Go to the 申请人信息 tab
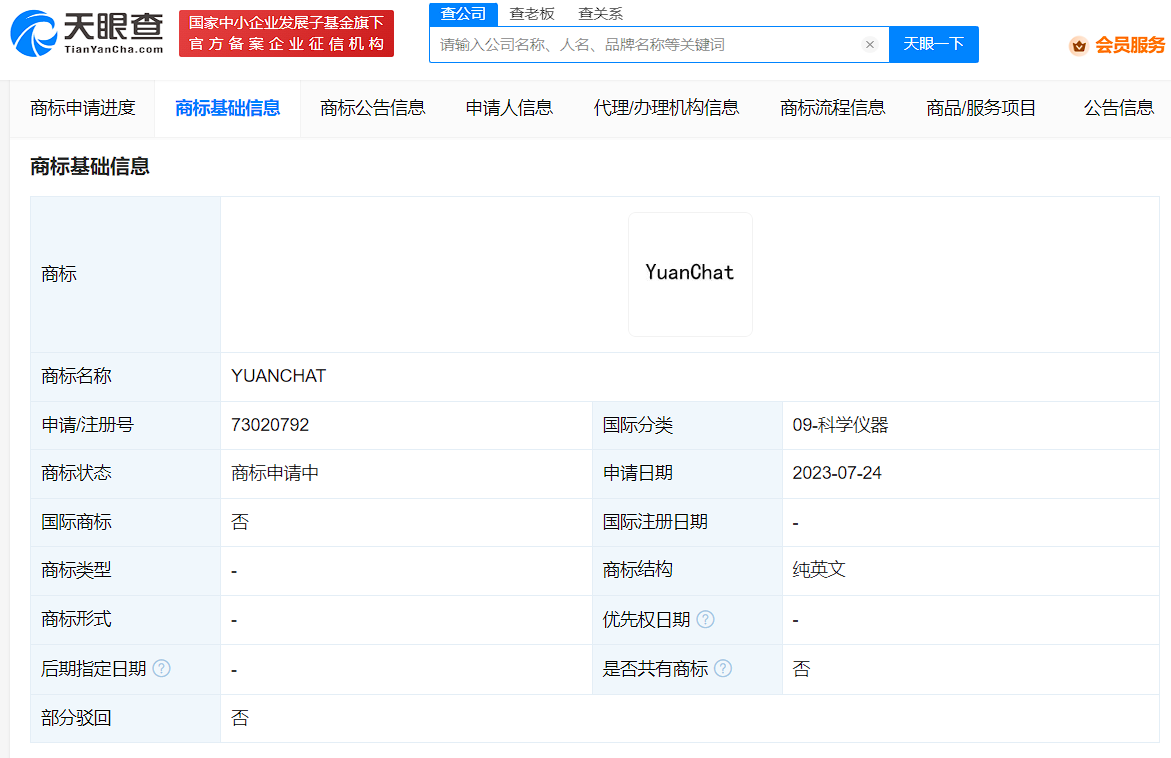The image size is (1171, 758). click(x=509, y=108)
